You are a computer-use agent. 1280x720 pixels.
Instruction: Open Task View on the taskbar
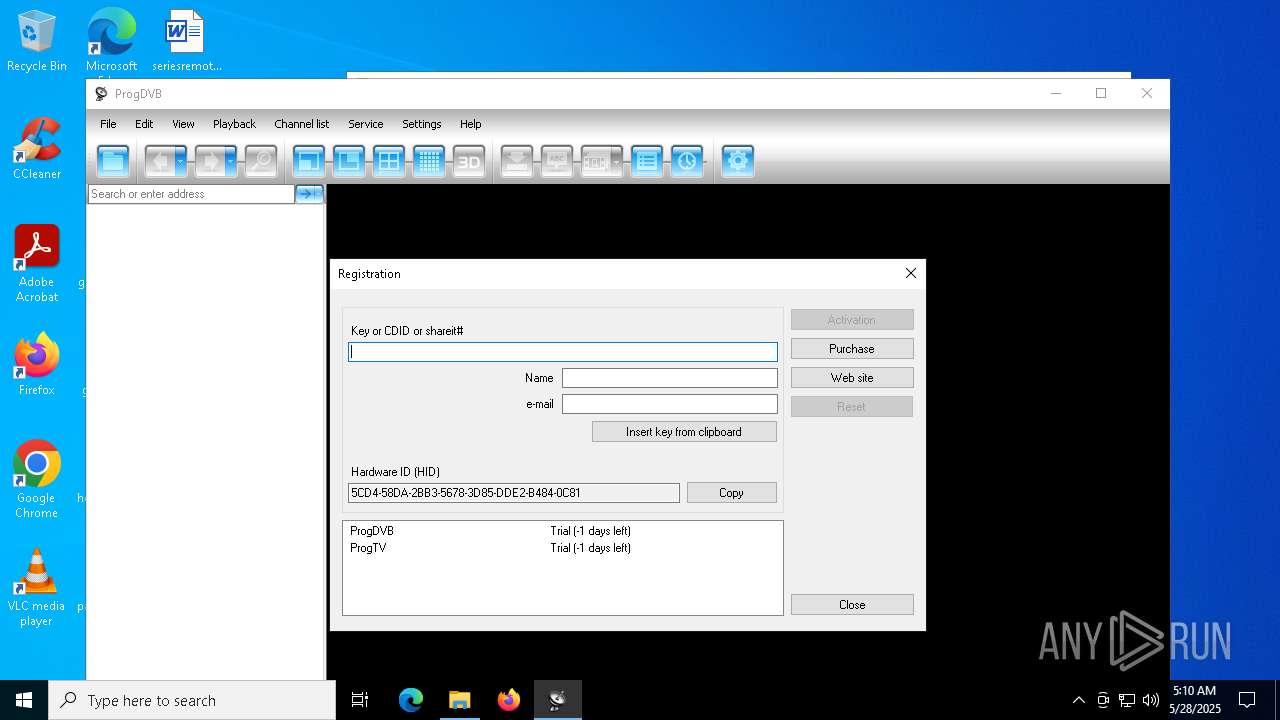360,700
